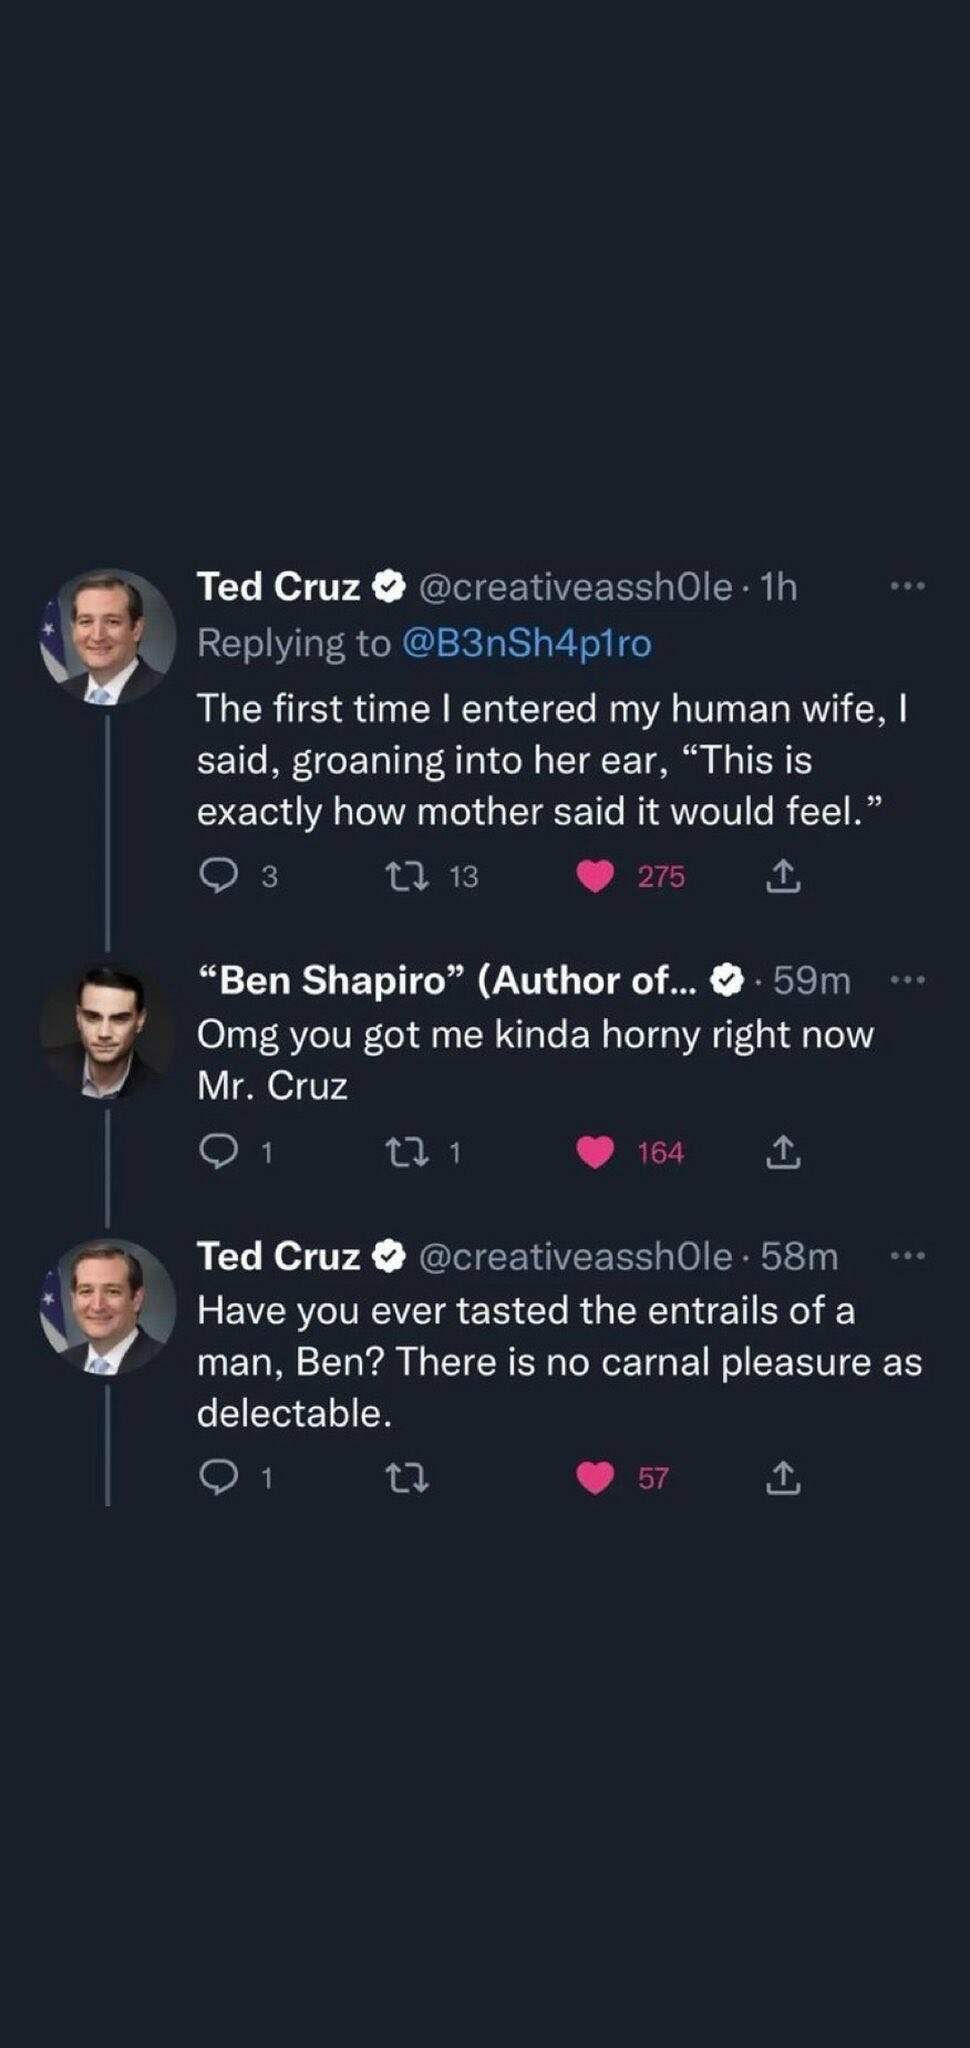Screen dimensions: 970x2048
Task: Retweet the tweet posted 58m ago
Action: (x=407, y=1478)
